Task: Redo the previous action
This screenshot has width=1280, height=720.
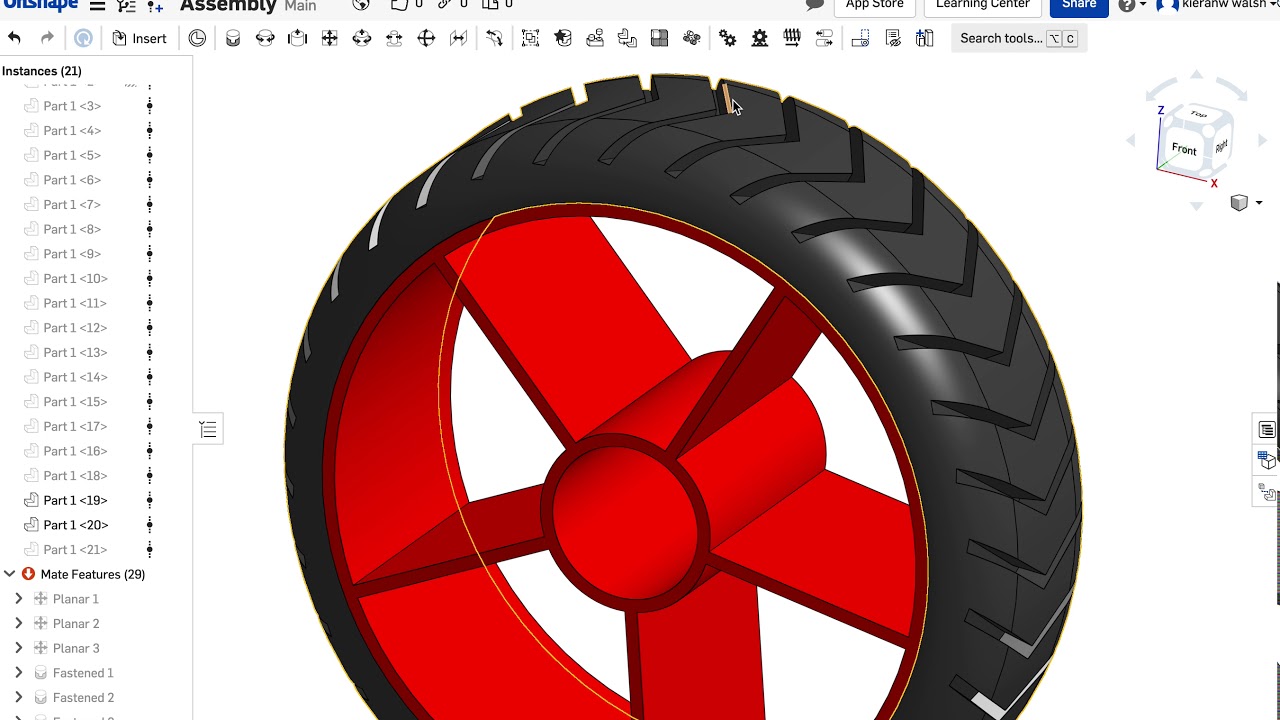Action: (47, 38)
